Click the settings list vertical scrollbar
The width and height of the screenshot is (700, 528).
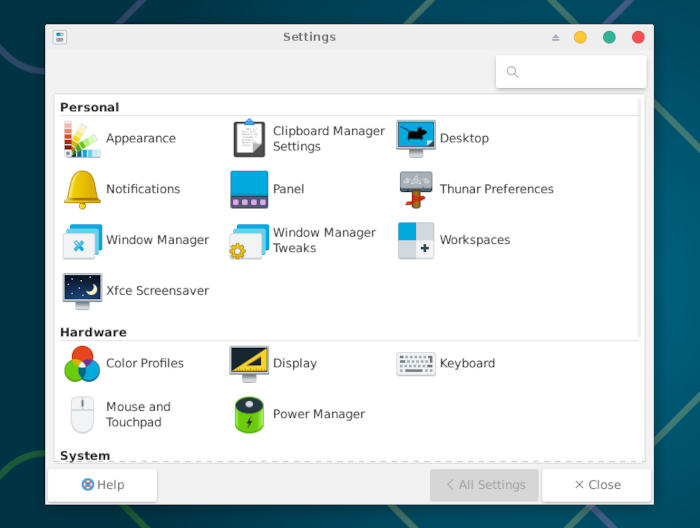coord(639,218)
